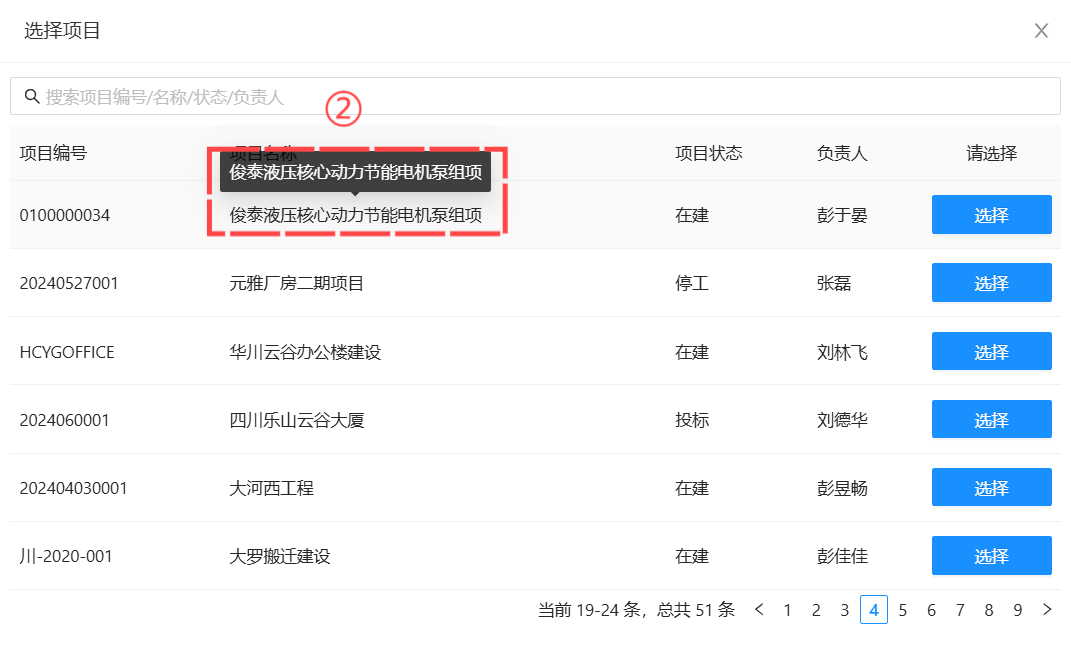Open page 2 of results
1071x654 pixels.
coord(816,610)
